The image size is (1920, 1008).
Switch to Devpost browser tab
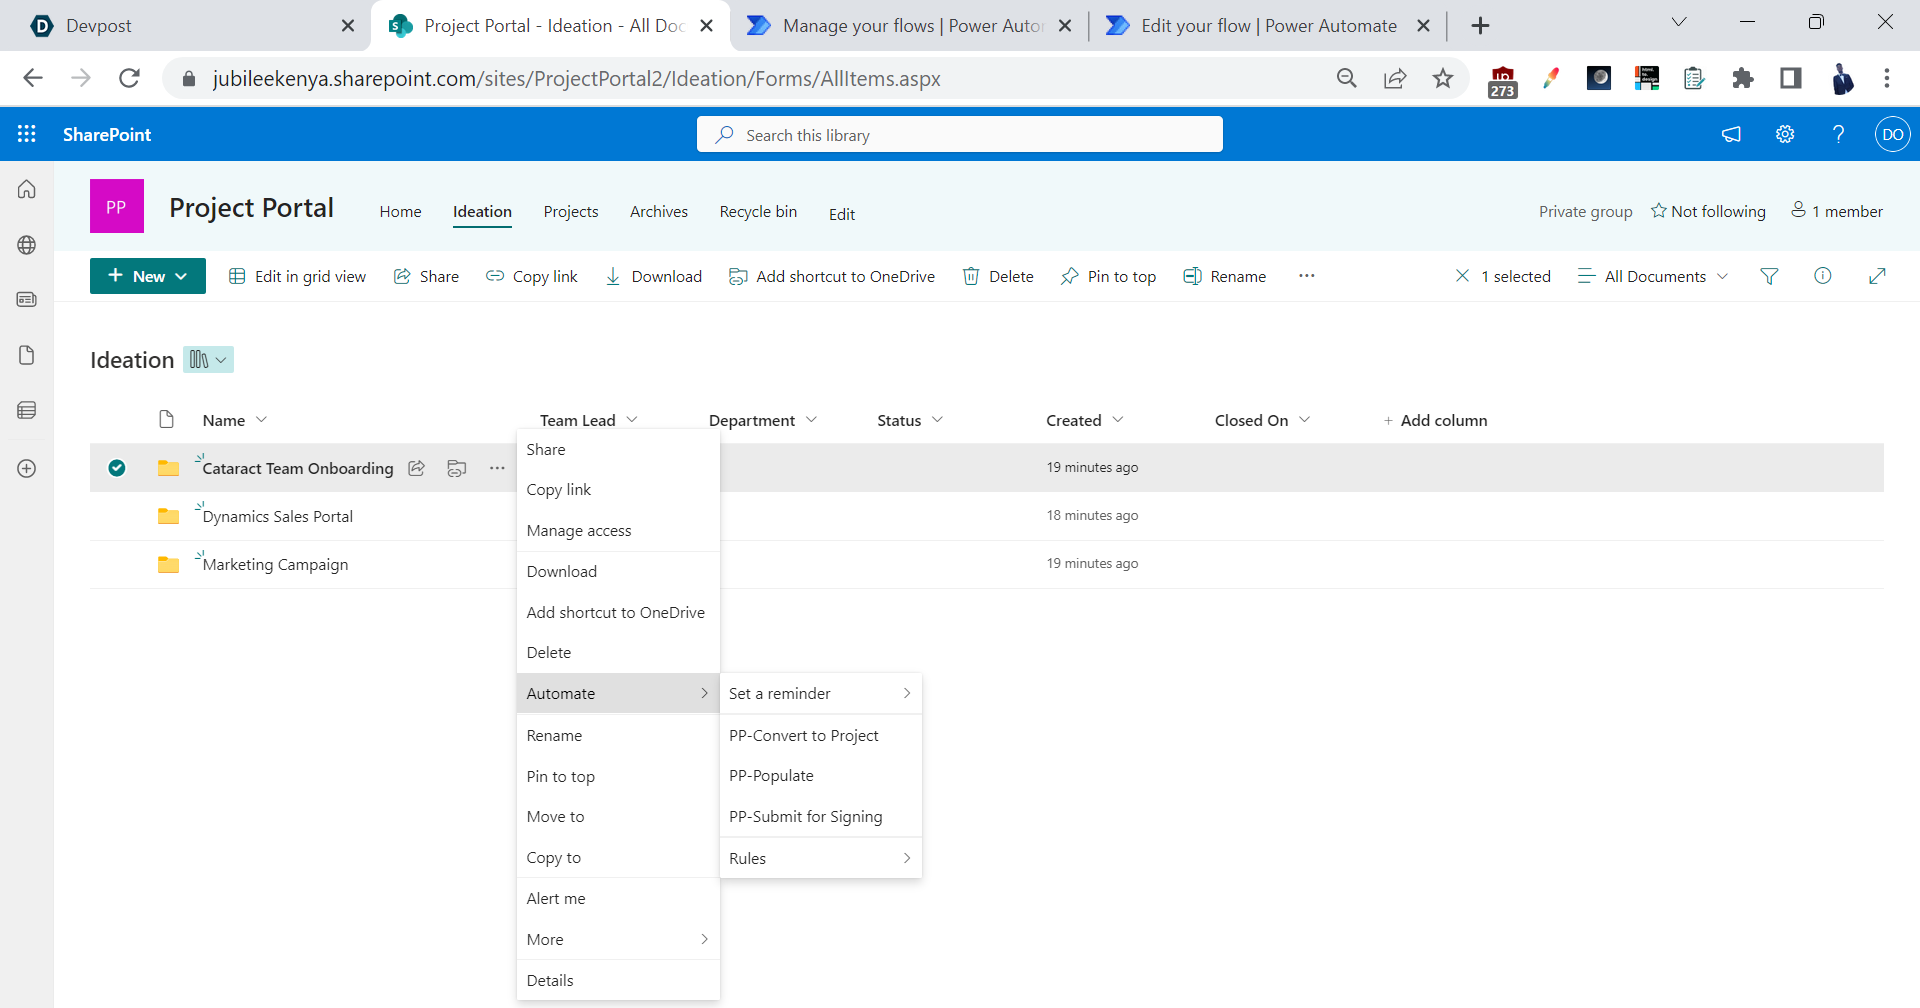point(190,26)
